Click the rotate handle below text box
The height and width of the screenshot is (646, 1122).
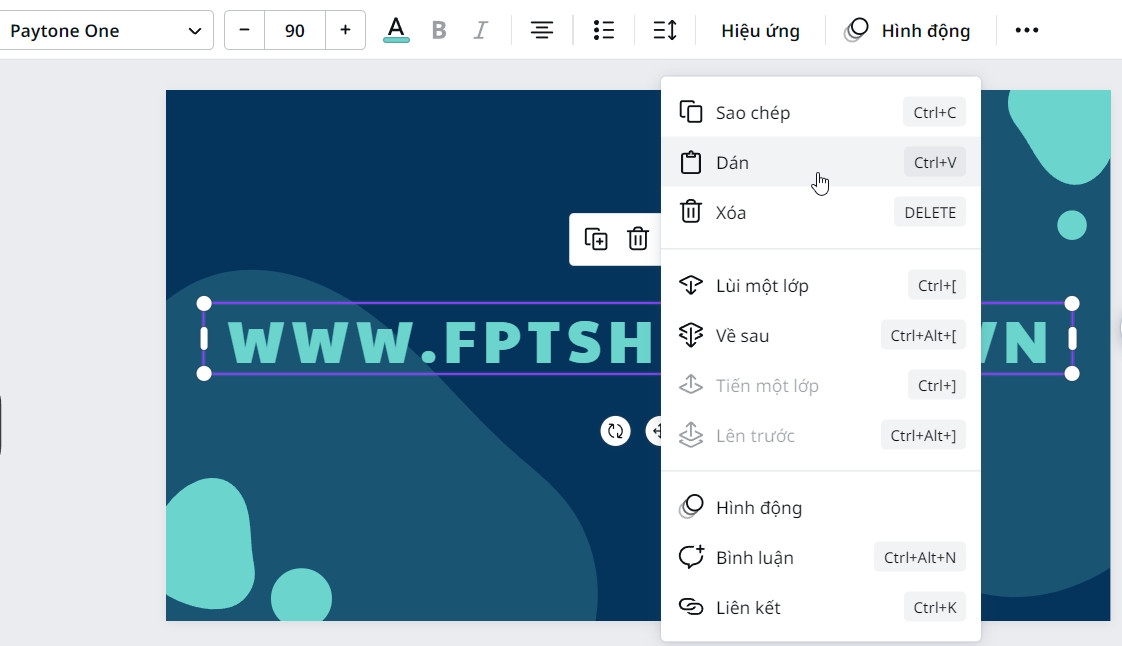[x=615, y=431]
